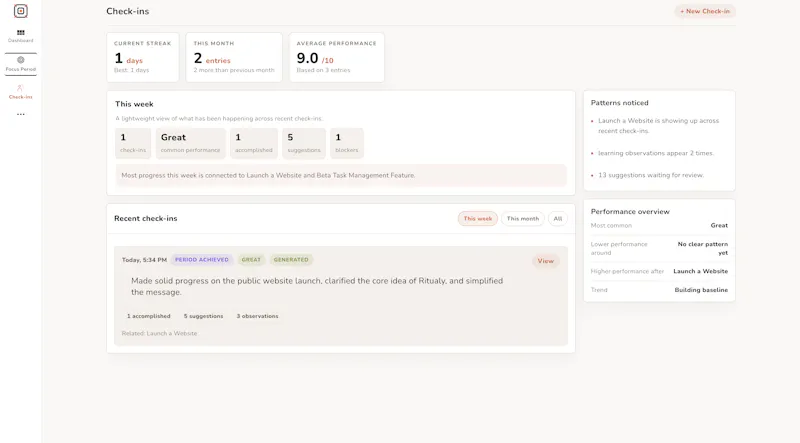This screenshot has height=443, width=800.
Task: Click 'learning observations appear 2 times' item
Action: pyautogui.click(x=656, y=153)
